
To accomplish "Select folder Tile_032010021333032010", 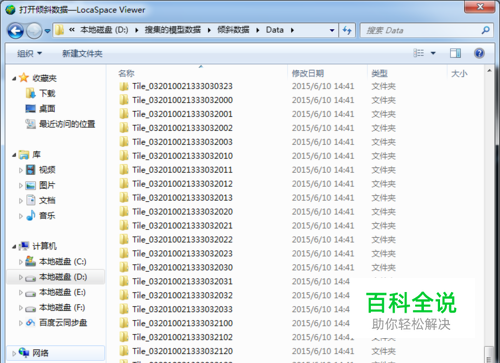I will tap(182, 156).
